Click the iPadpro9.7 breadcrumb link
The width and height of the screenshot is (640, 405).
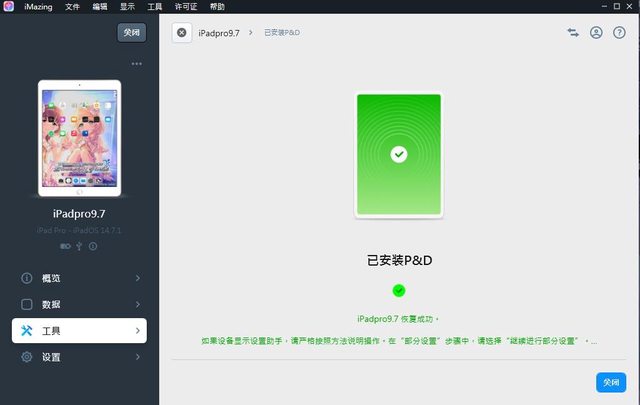219,33
